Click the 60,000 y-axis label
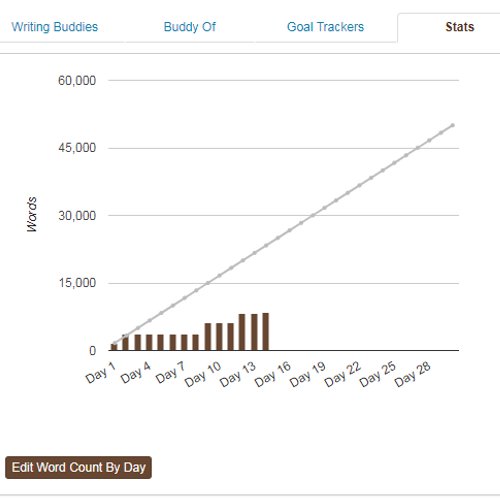The image size is (500, 500). click(x=77, y=80)
